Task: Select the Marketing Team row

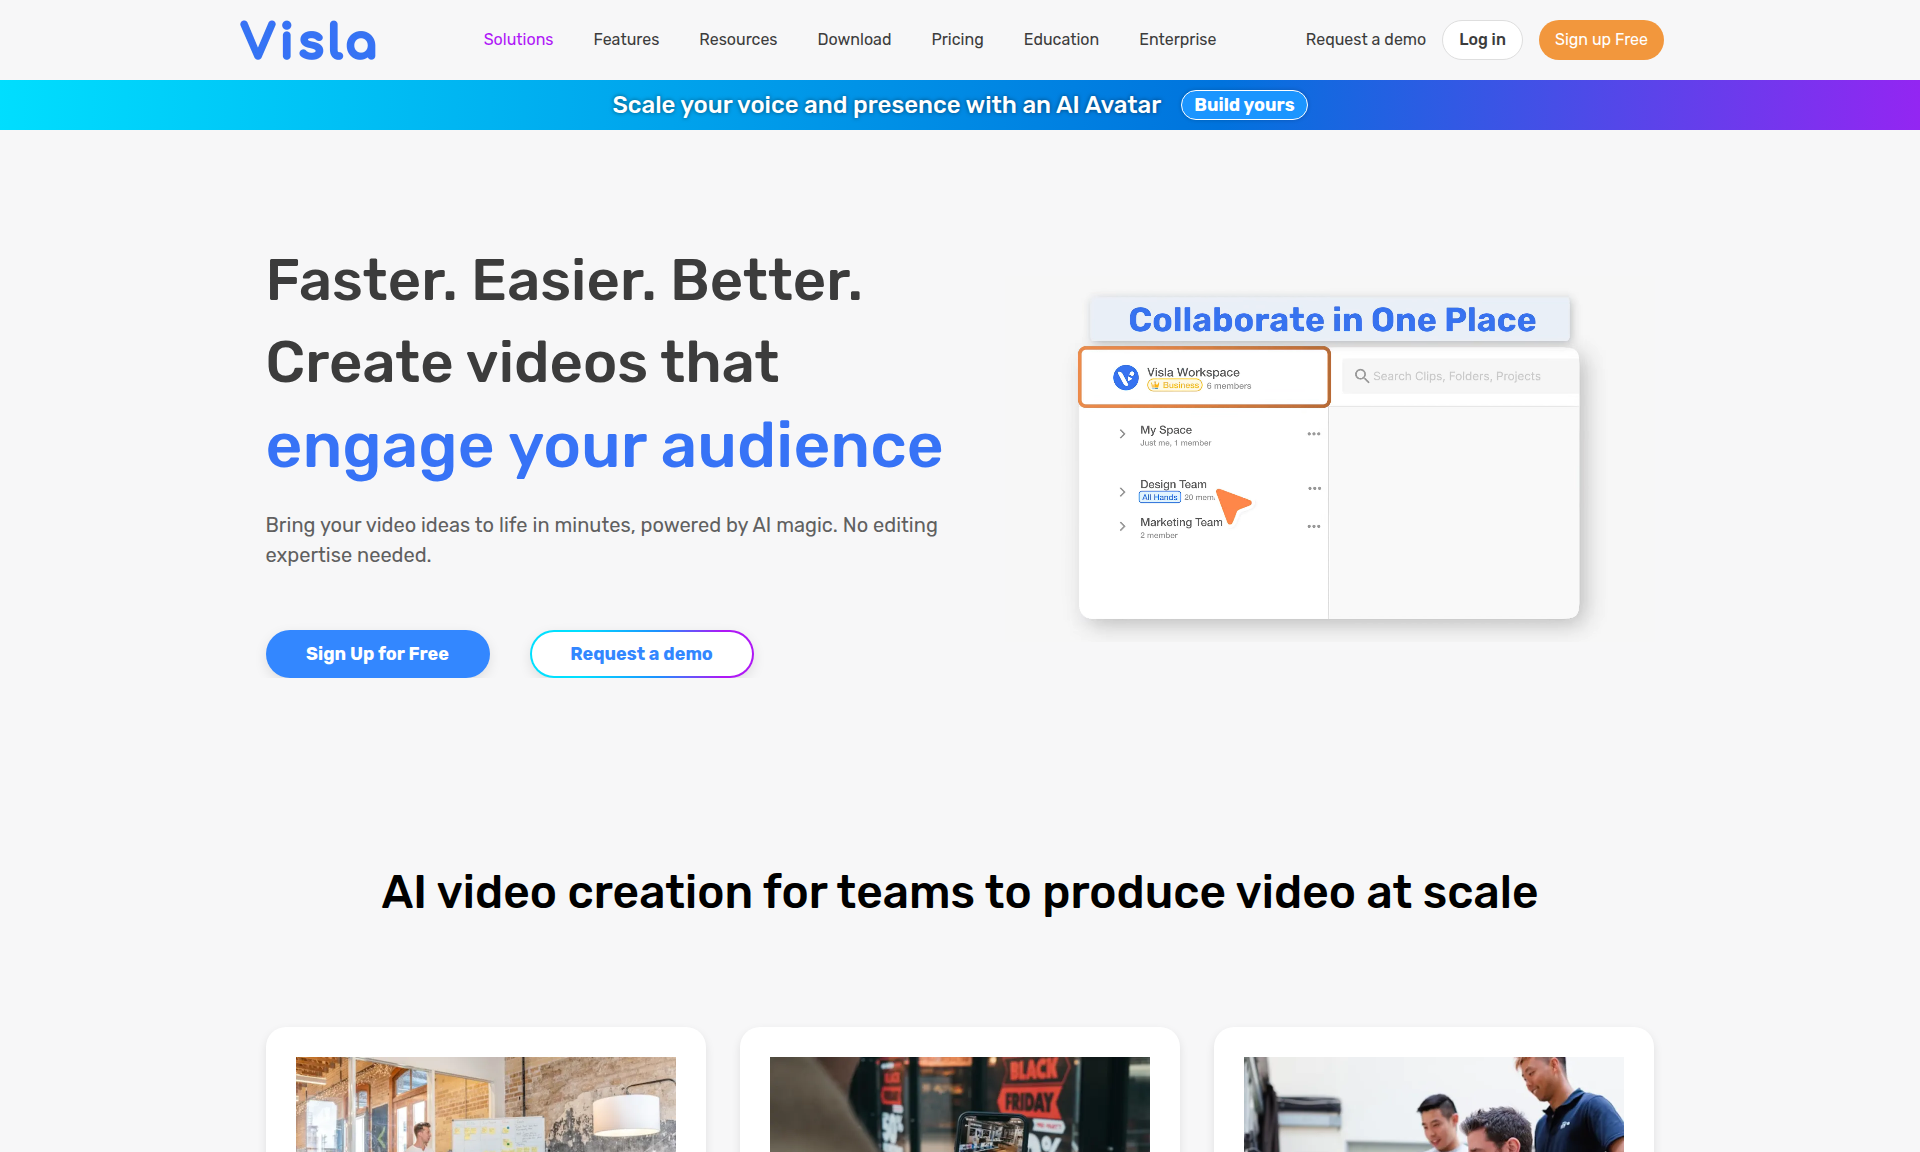Action: click(x=1205, y=527)
